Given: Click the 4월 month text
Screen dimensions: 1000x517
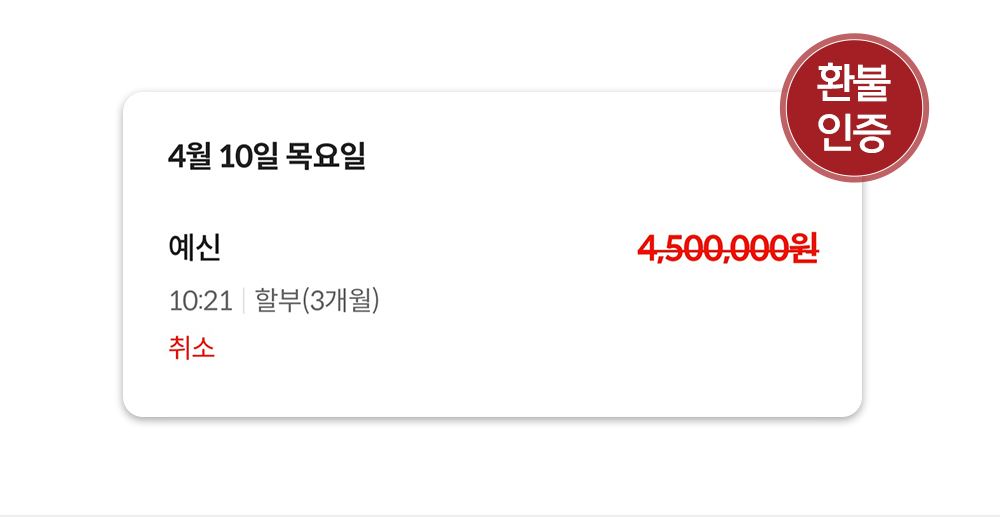Looking at the screenshot, I should pyautogui.click(x=190, y=157).
